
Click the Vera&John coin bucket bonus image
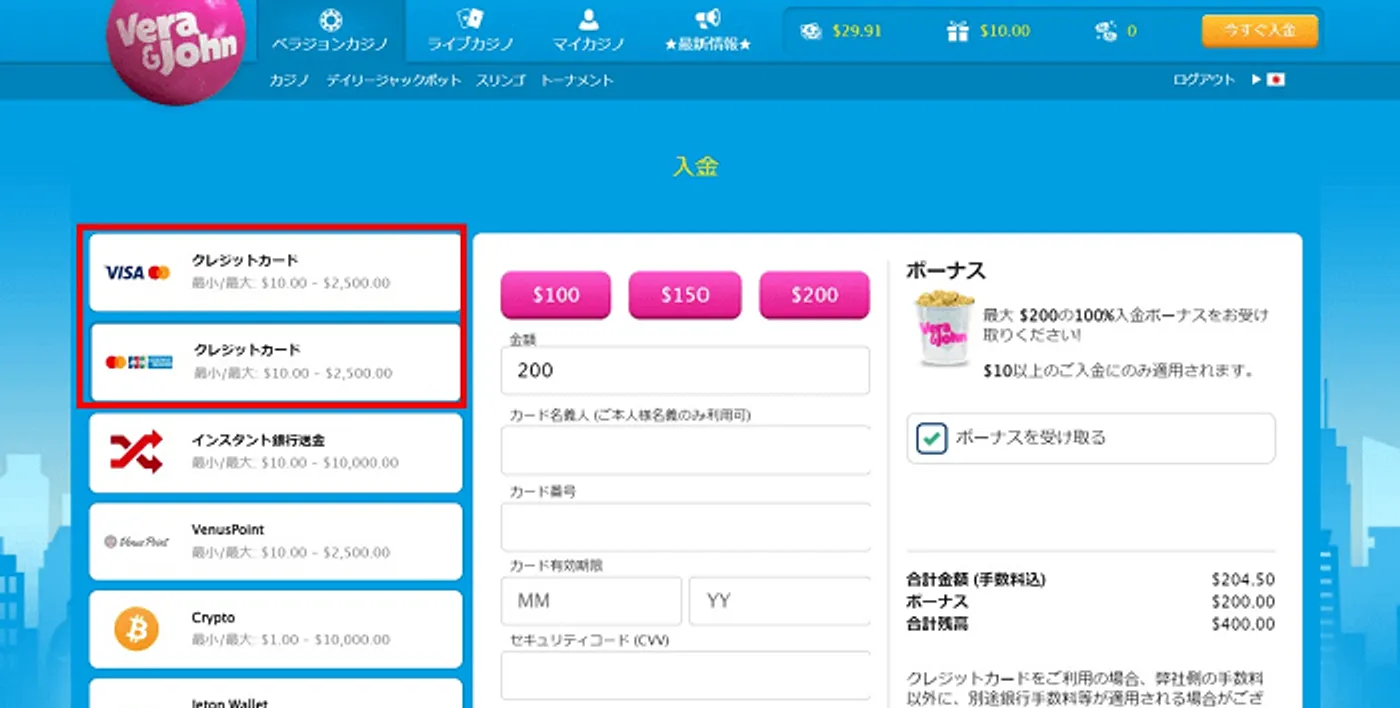click(x=944, y=328)
